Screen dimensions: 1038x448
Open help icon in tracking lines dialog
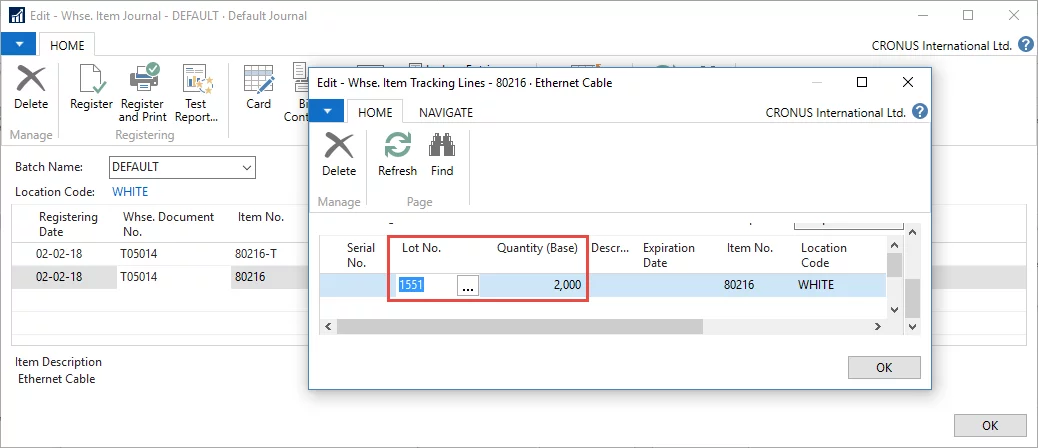coord(920,112)
